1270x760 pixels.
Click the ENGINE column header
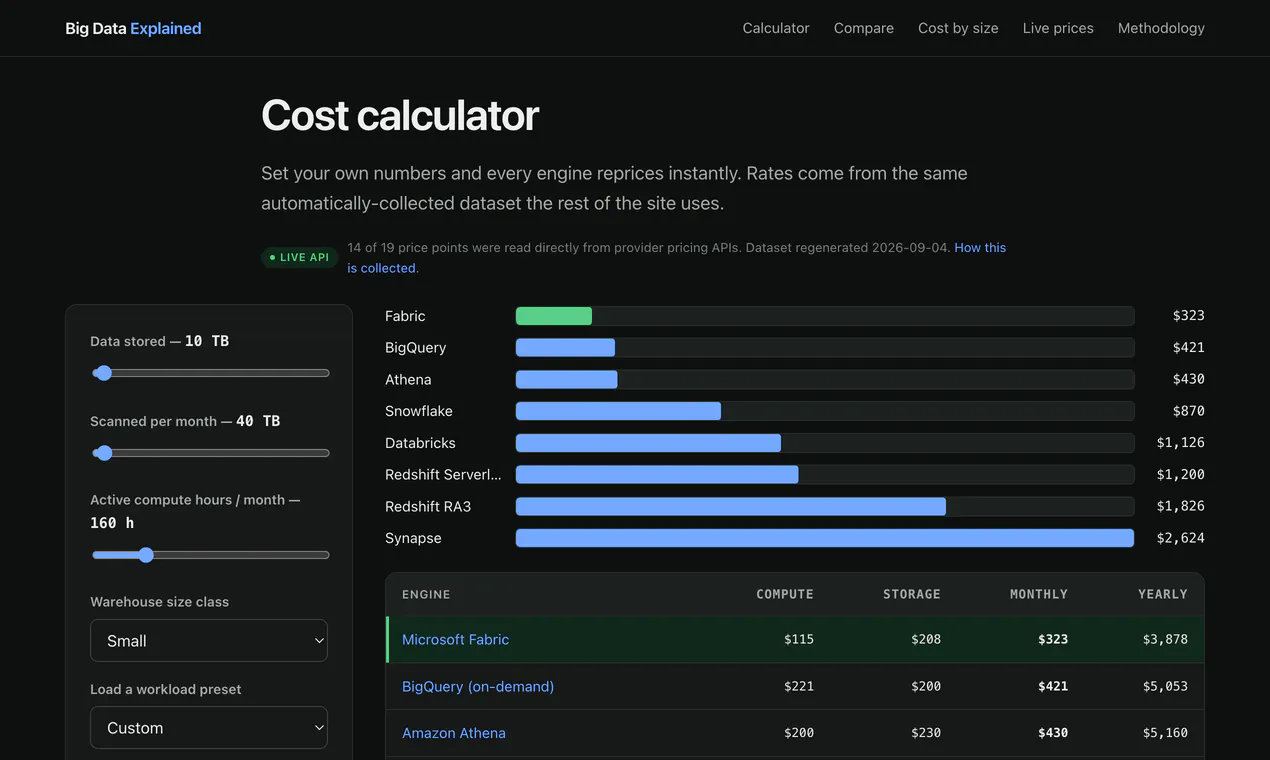coord(426,594)
